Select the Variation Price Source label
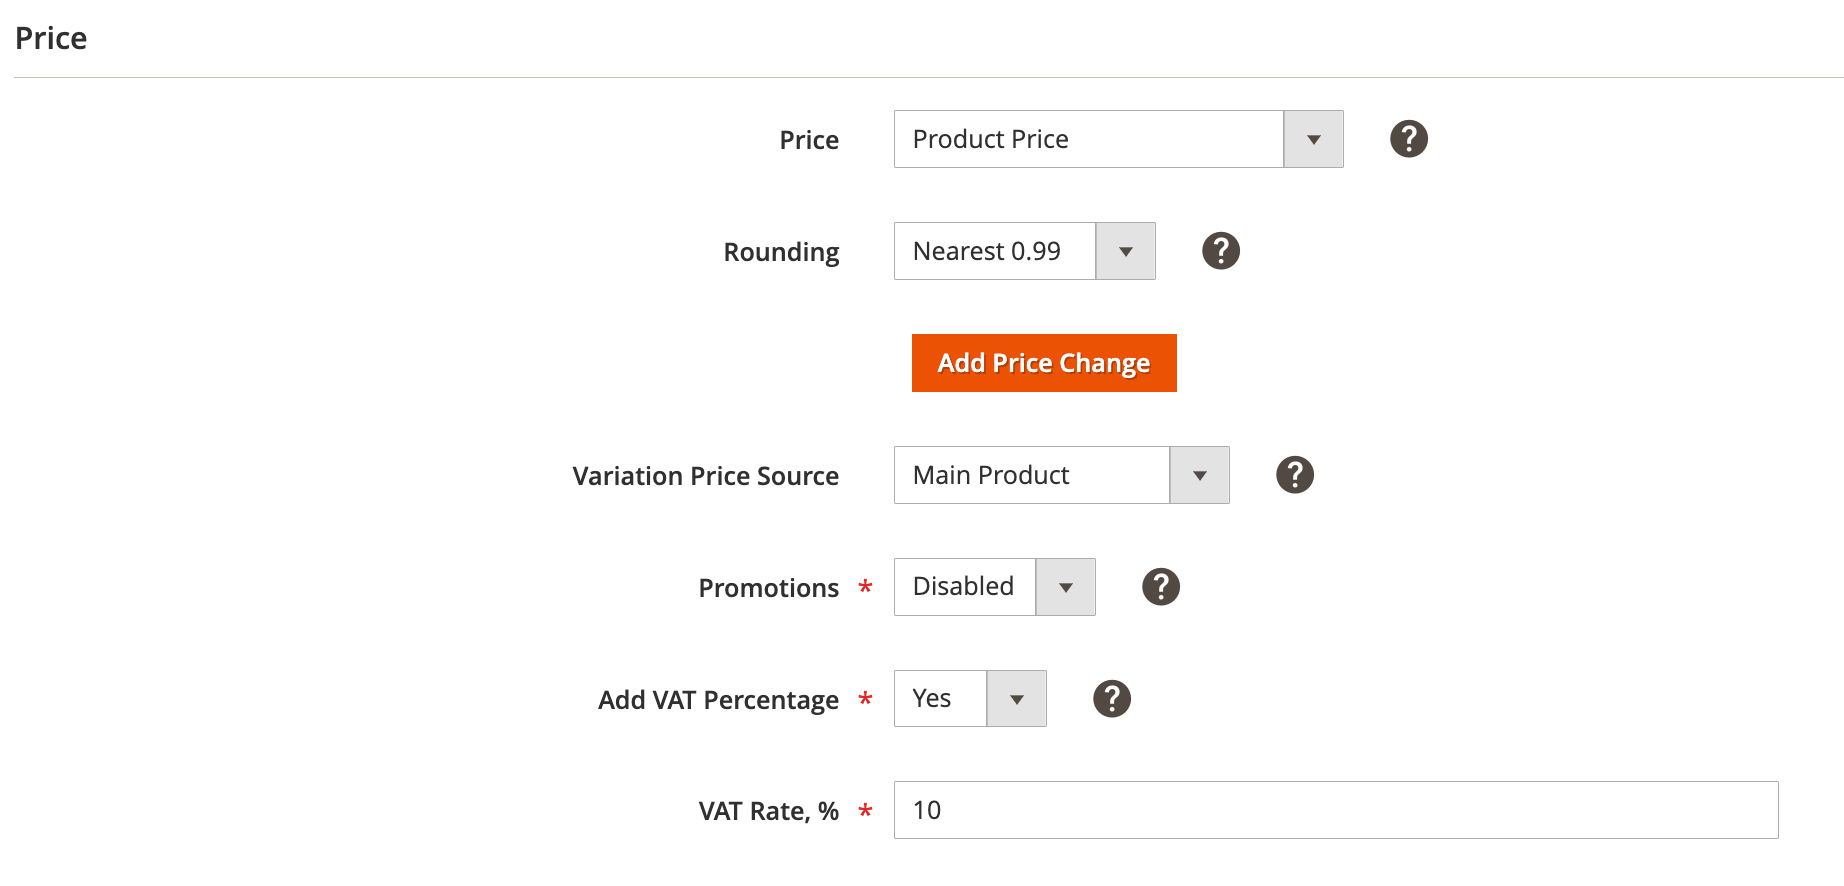Viewport: 1844px width, 886px height. pos(705,476)
